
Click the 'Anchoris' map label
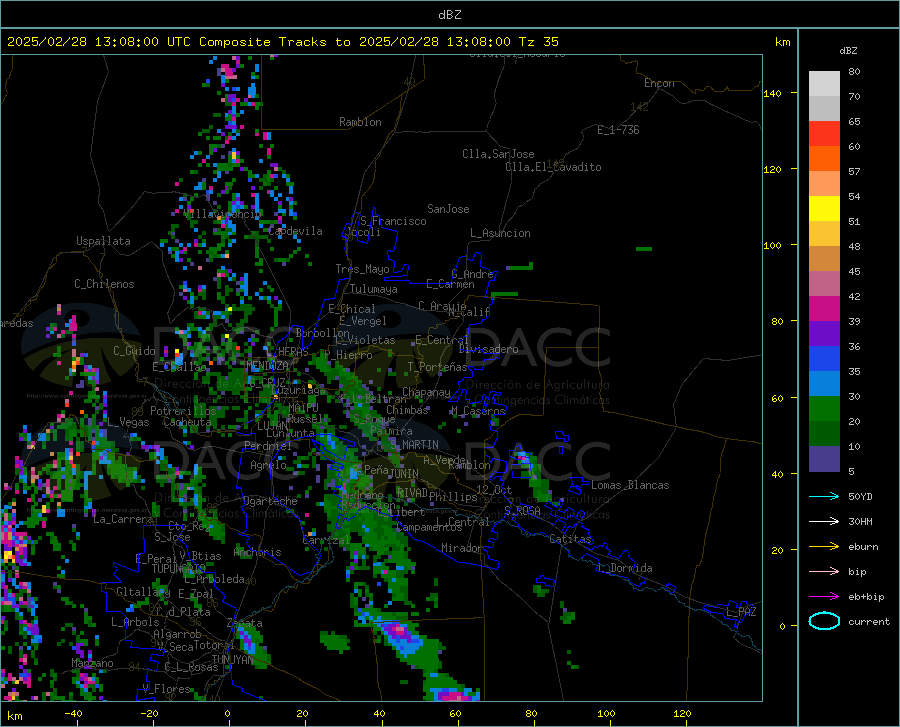257,552
